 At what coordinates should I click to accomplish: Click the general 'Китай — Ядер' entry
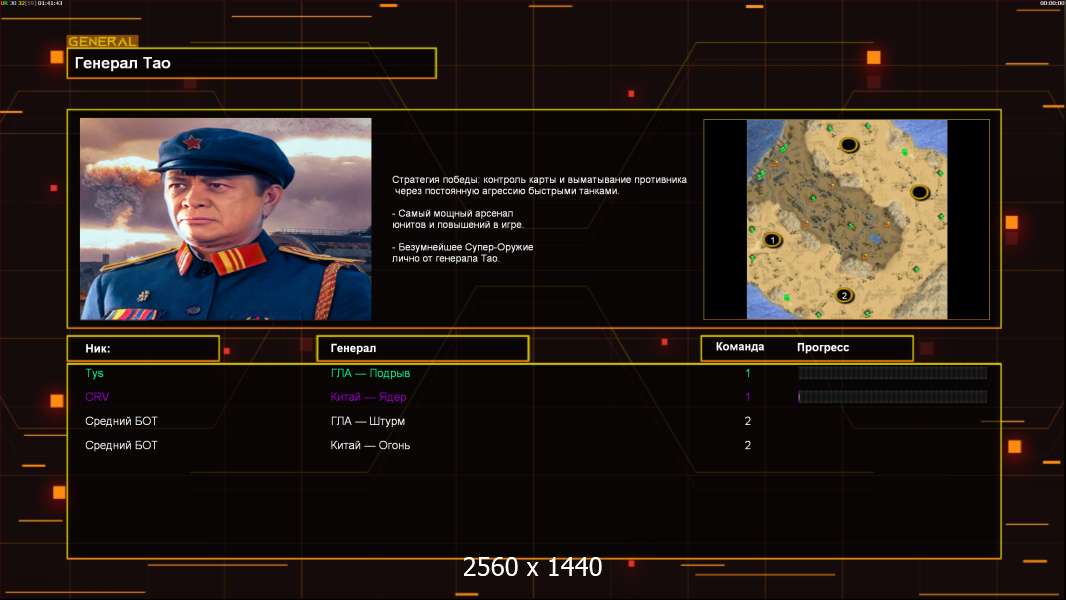(x=368, y=397)
